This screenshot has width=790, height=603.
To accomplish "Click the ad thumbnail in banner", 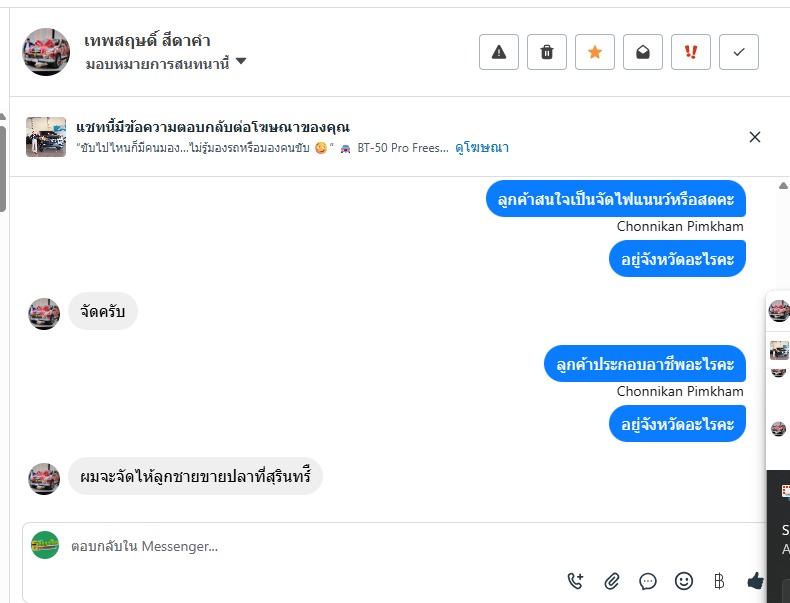I will (x=46, y=137).
